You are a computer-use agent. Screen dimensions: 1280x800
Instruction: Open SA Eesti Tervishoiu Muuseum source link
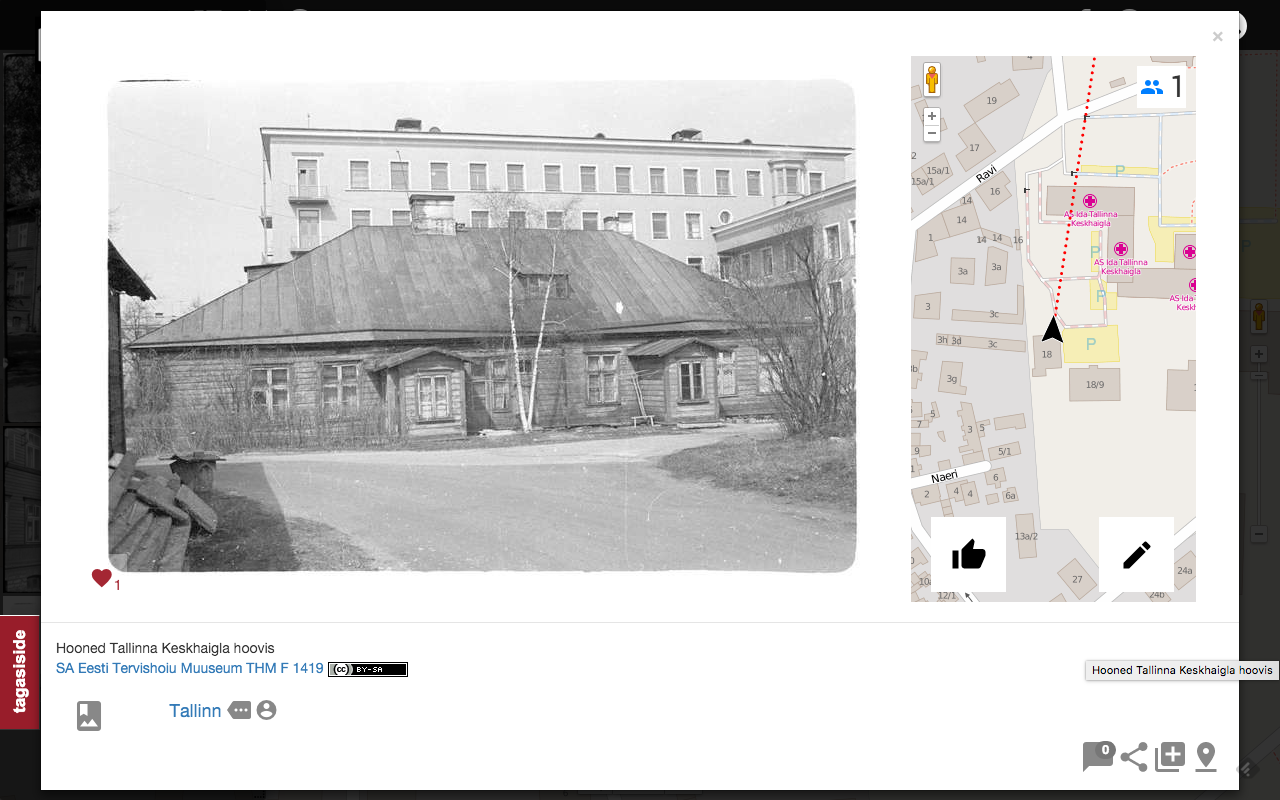point(190,668)
